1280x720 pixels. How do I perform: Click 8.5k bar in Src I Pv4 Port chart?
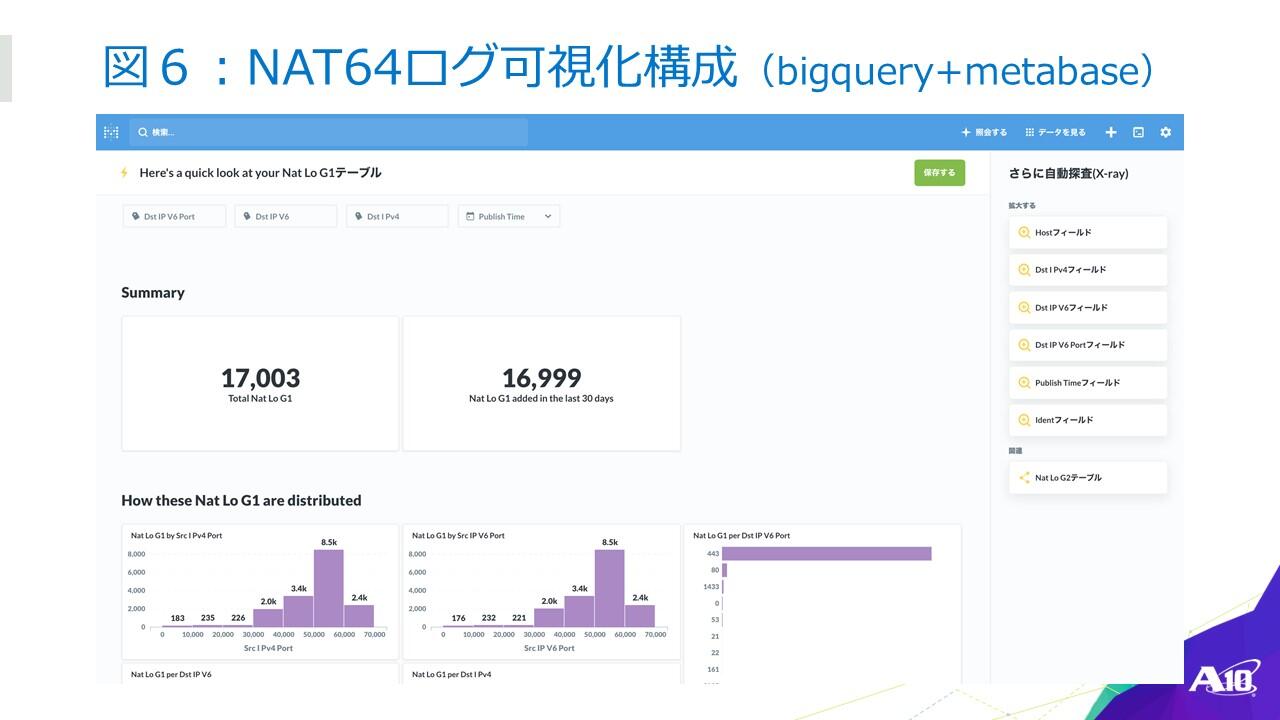(x=328, y=588)
